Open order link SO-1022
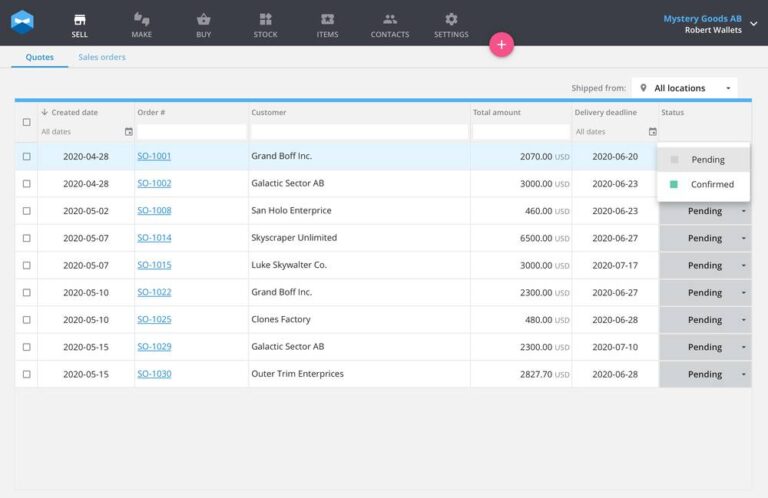This screenshot has height=498, width=768. [154, 292]
